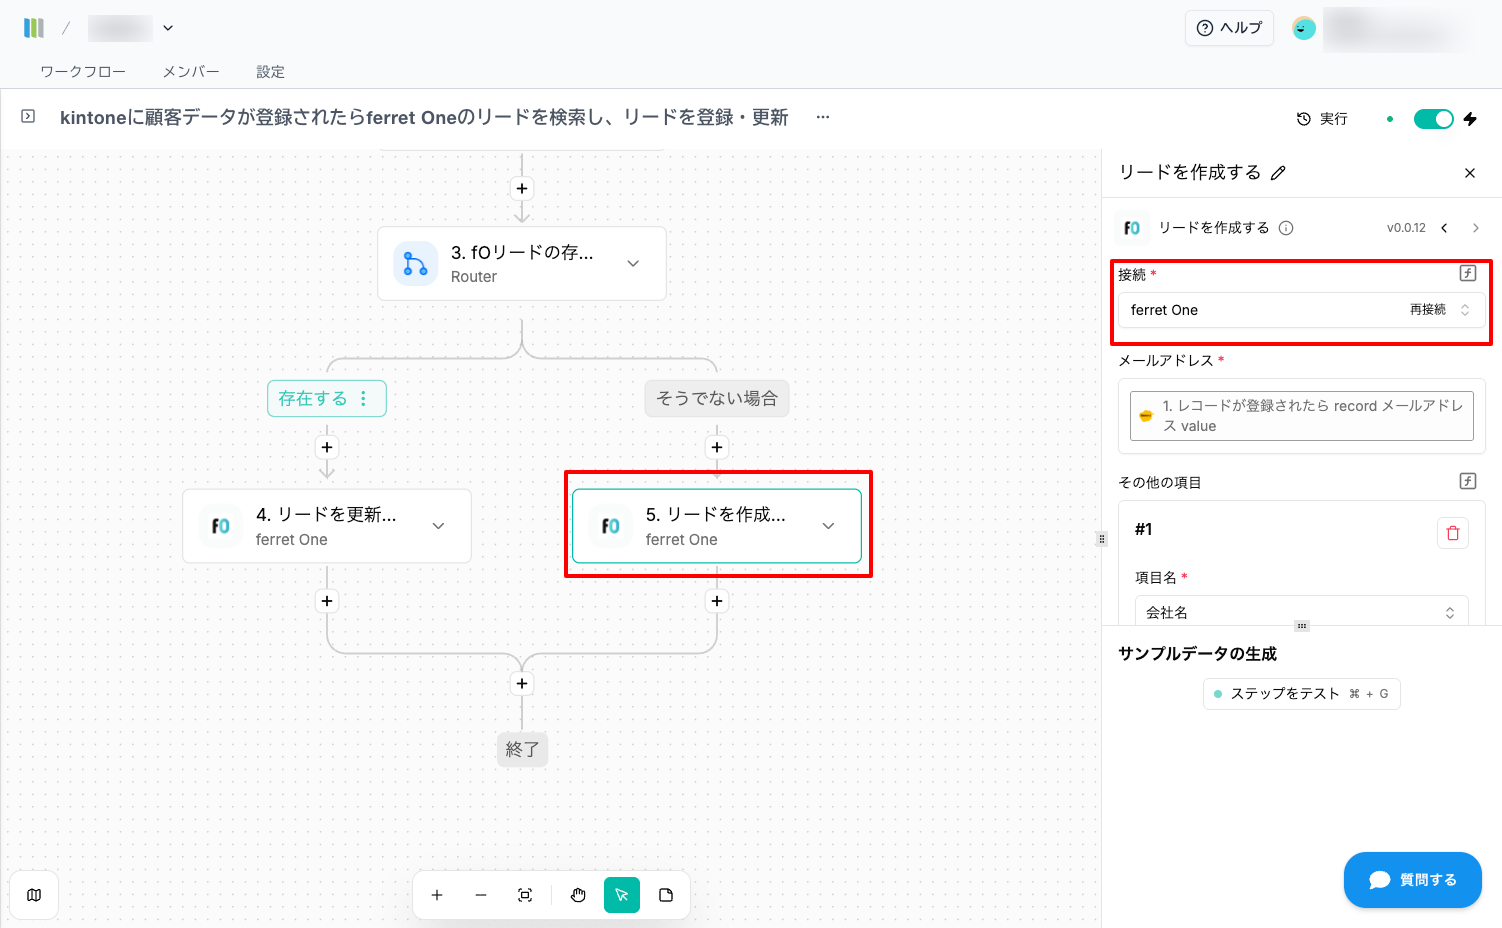The width and height of the screenshot is (1502, 928).
Task: Open the ヘルプ button in the header
Action: [1229, 28]
